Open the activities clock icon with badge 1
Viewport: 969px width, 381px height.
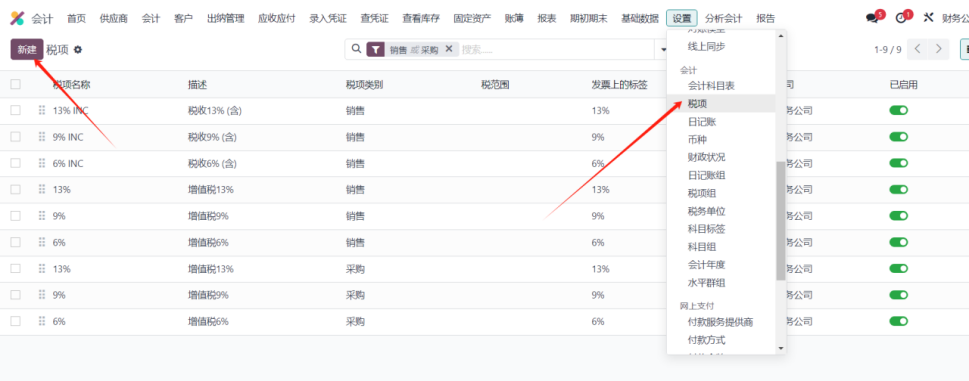[x=901, y=19]
